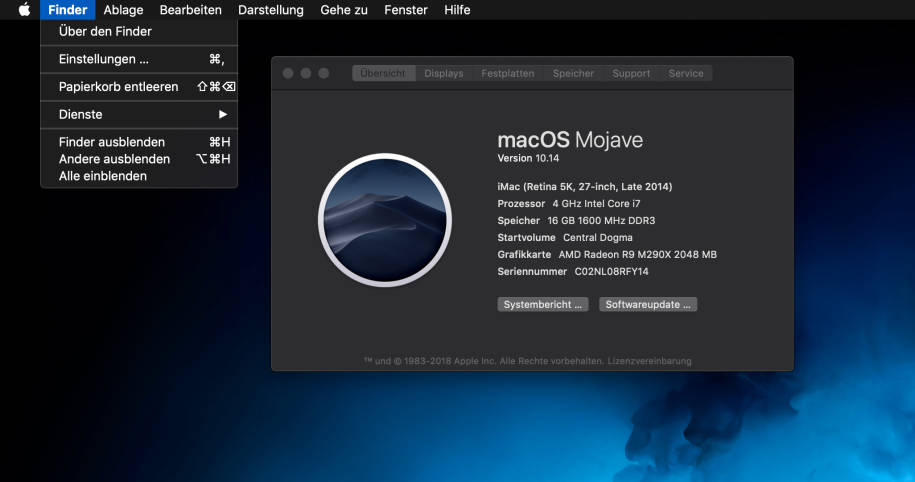The image size is (915, 482).
Task: Switch to the Speicher tab
Action: coord(573,73)
